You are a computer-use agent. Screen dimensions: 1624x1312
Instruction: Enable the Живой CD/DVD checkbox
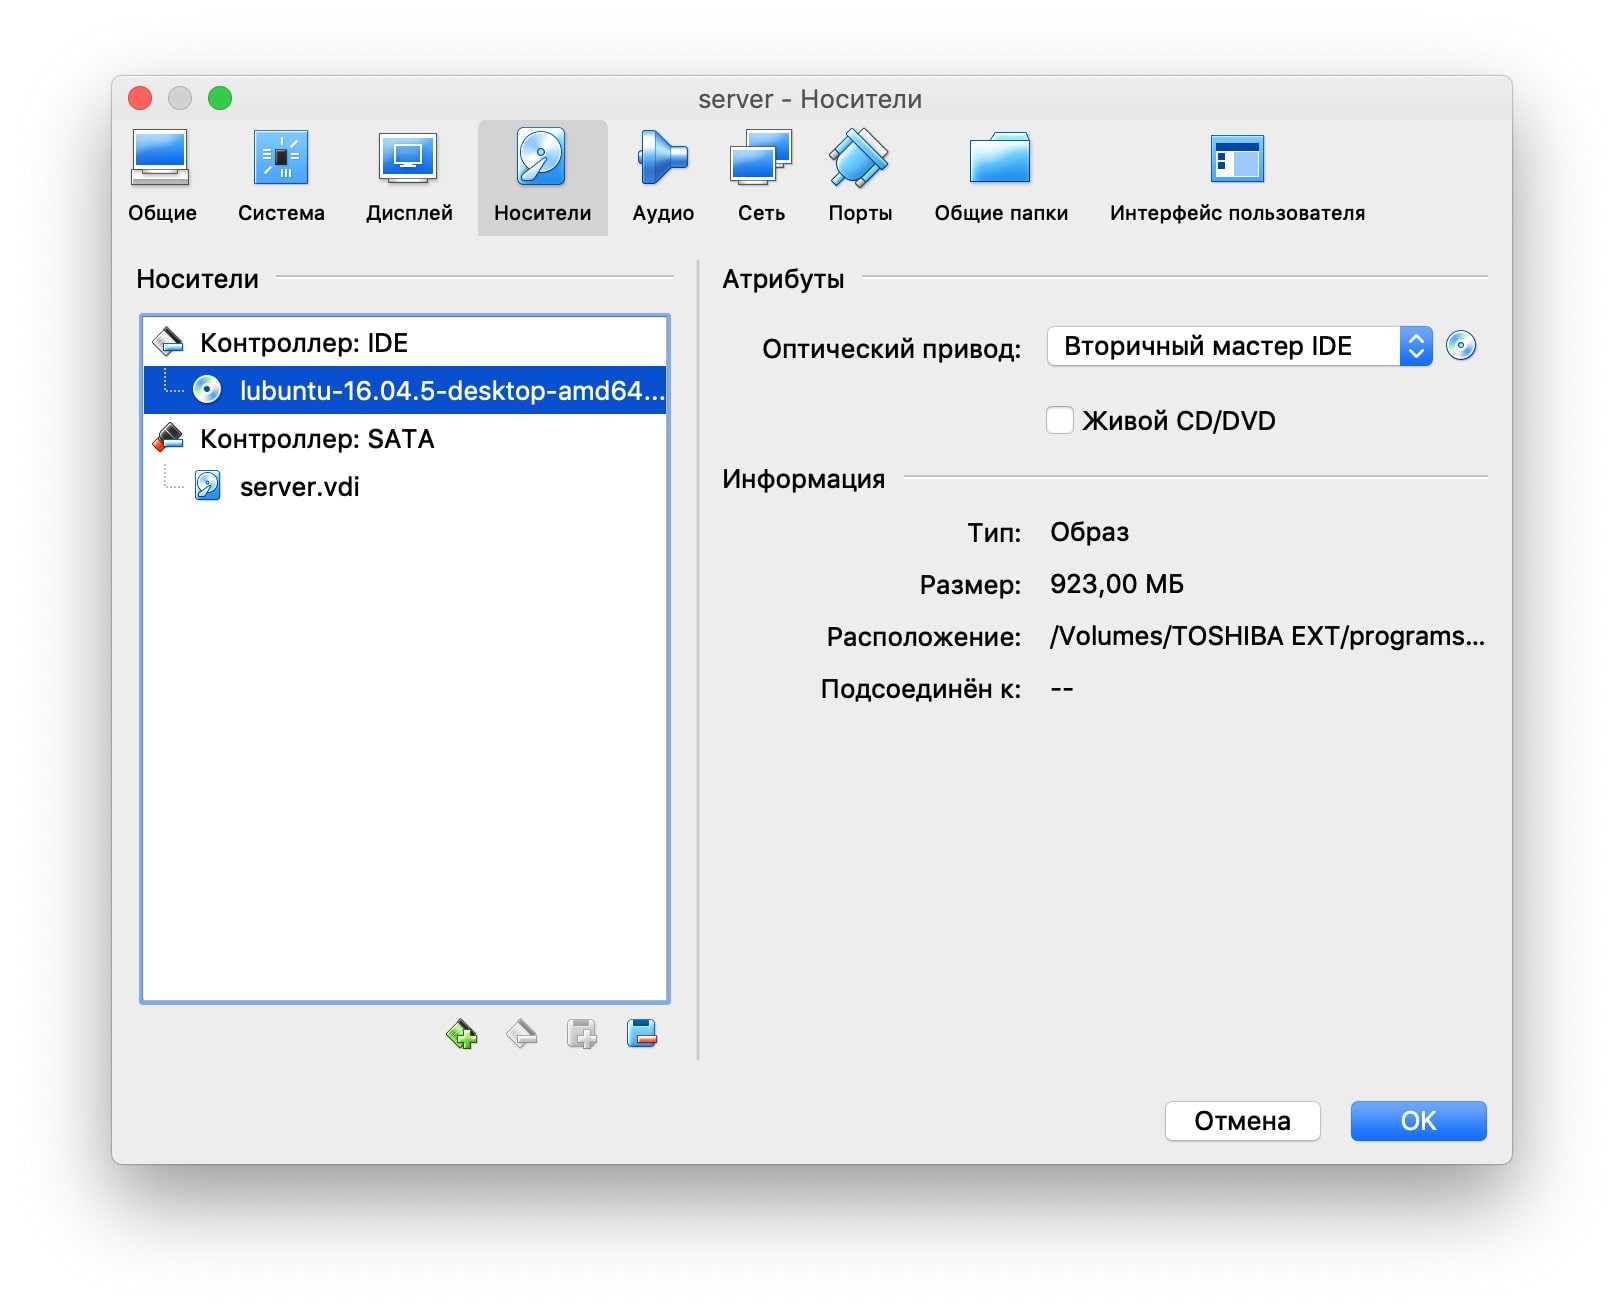(x=1060, y=420)
